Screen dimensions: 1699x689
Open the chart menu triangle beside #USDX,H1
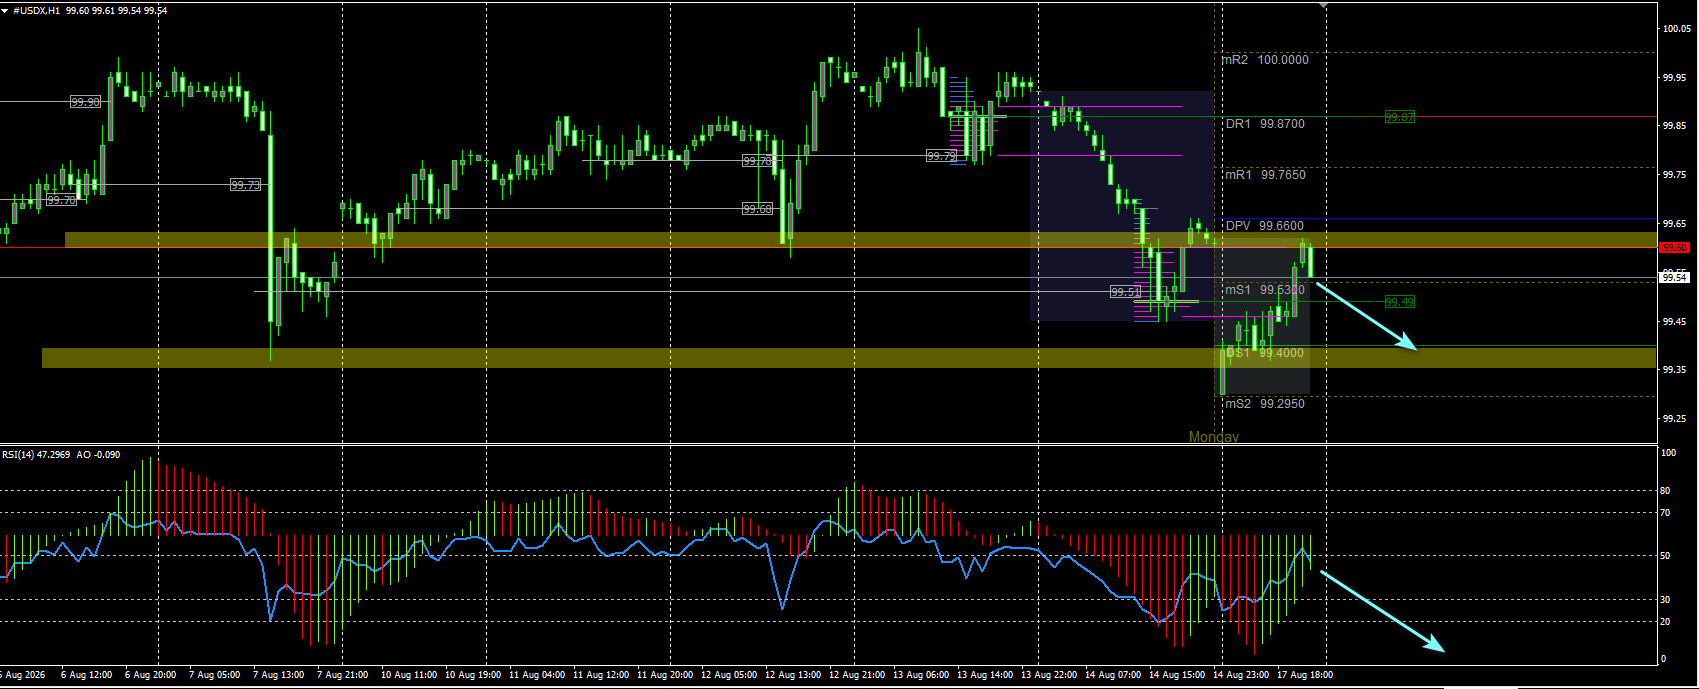(x=6, y=10)
